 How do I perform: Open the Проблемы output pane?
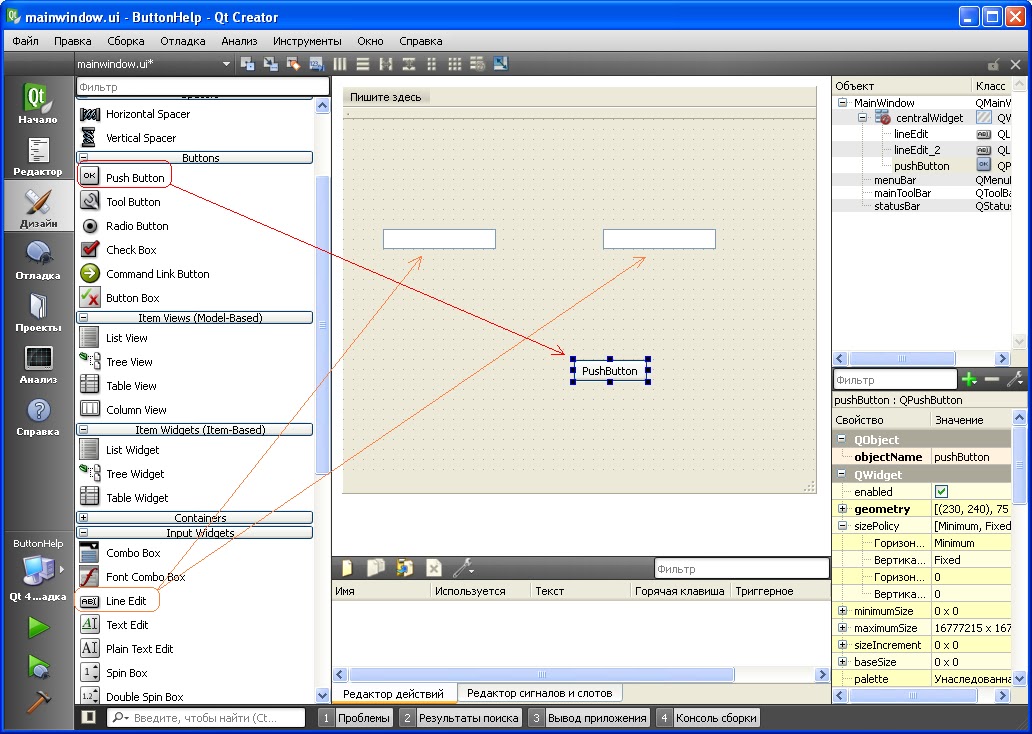pyautogui.click(x=355, y=718)
